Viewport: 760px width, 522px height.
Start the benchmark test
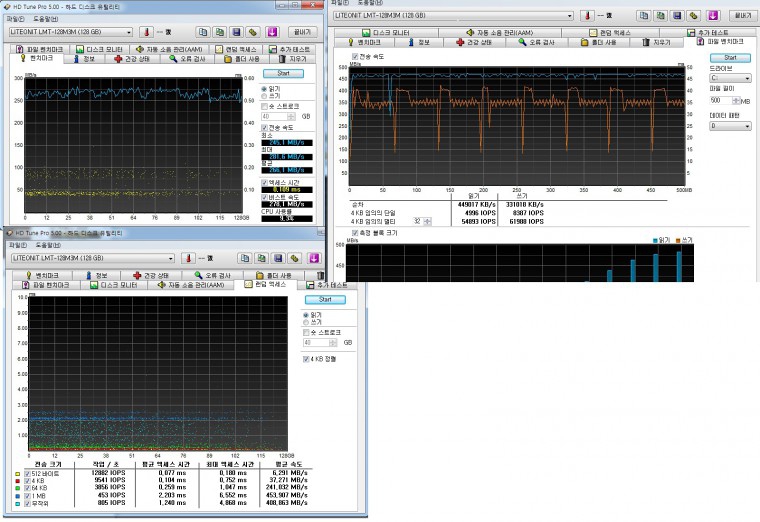pyautogui.click(x=284, y=73)
